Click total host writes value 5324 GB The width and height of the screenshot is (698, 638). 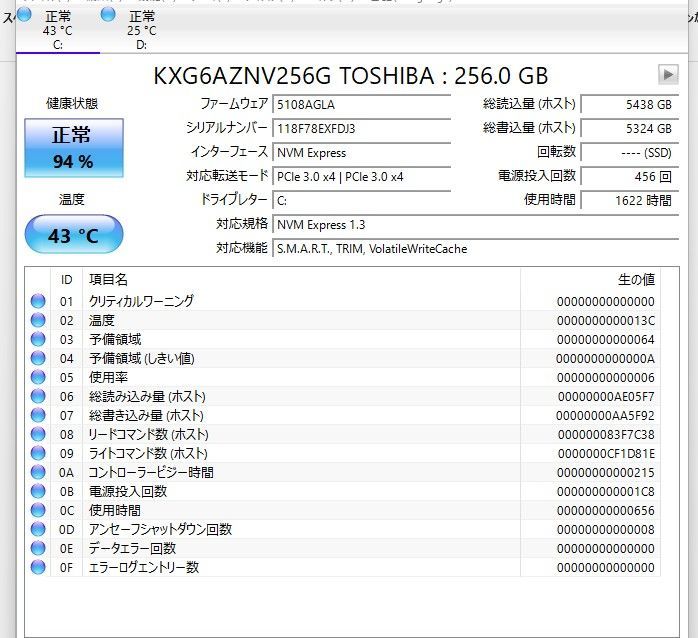click(630, 129)
